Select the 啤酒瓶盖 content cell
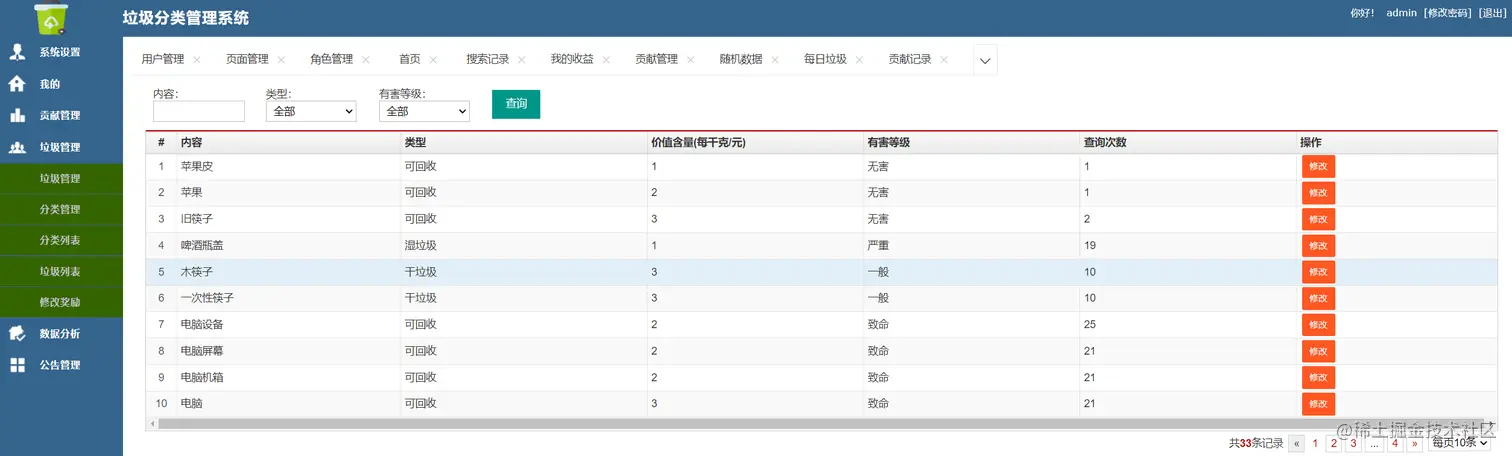The height and width of the screenshot is (456, 1512). (x=288, y=245)
